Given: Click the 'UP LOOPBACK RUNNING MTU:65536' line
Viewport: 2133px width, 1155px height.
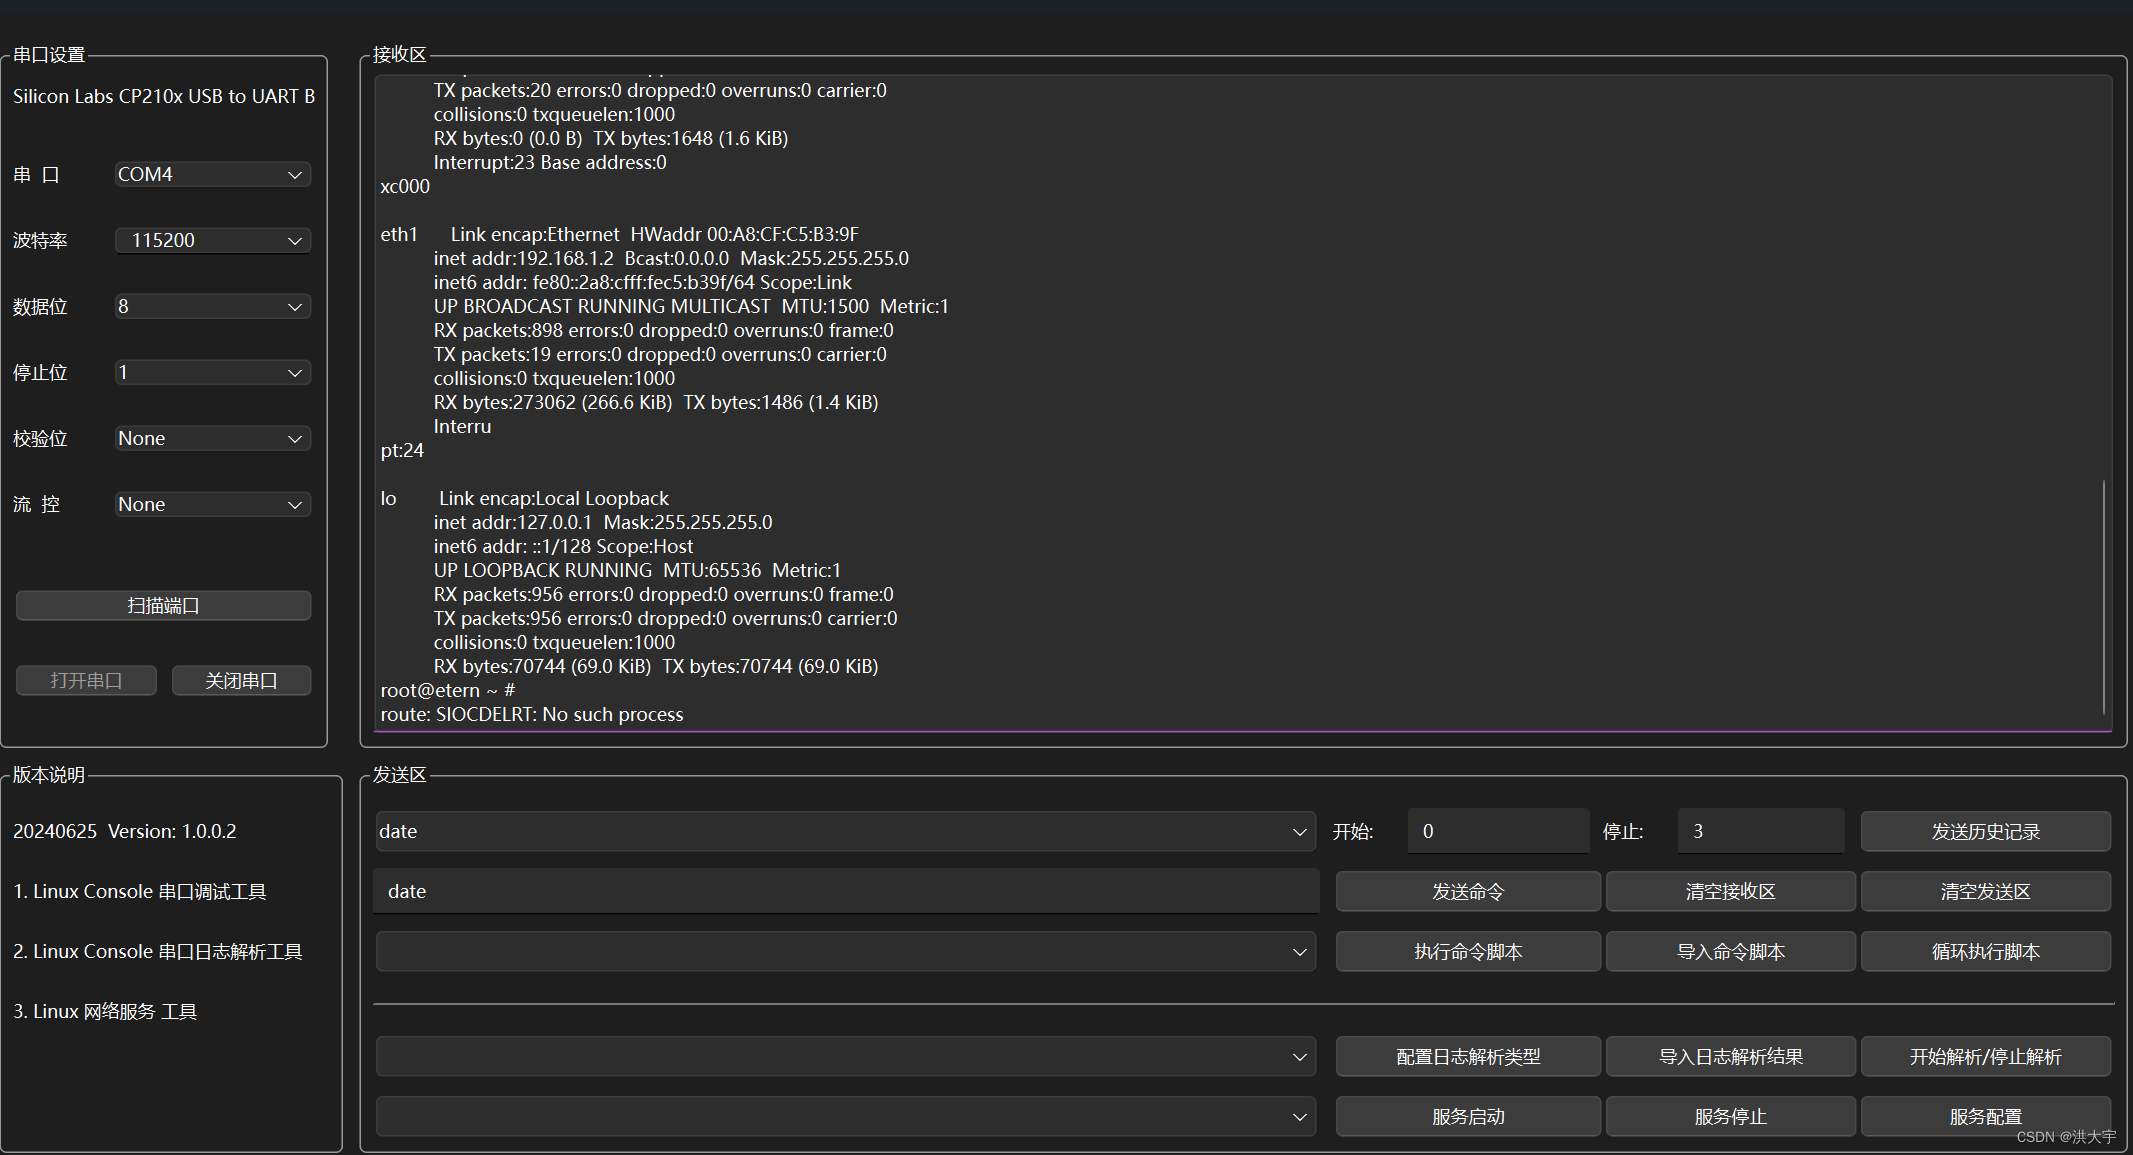Looking at the screenshot, I should [637, 570].
